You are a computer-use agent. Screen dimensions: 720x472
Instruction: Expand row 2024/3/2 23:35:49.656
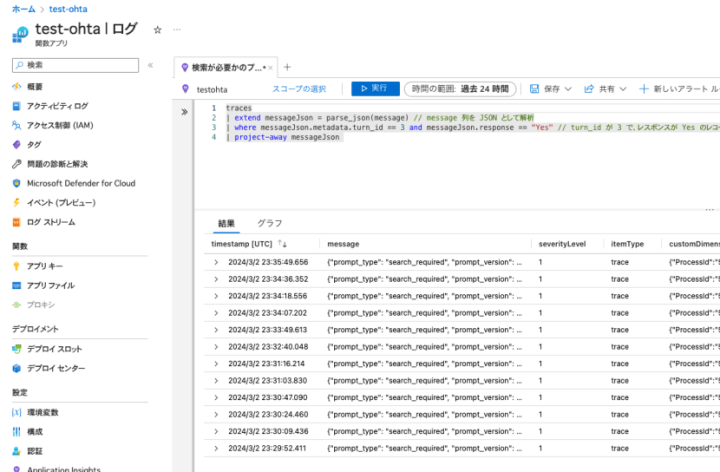216,262
